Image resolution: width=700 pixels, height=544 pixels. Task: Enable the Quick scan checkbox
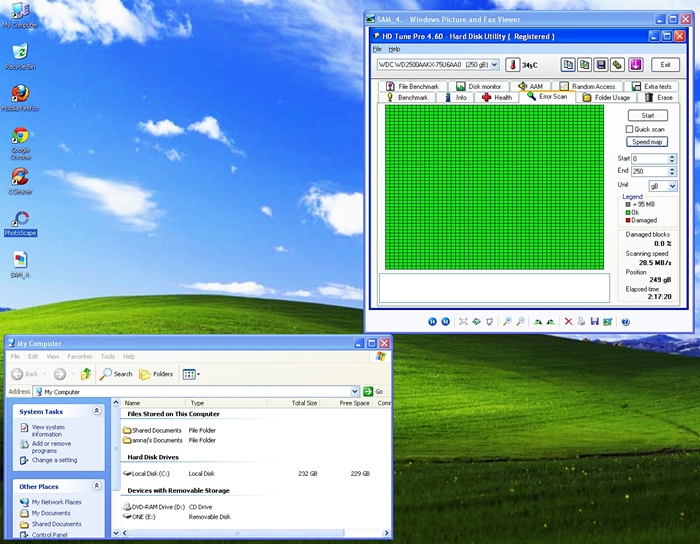point(629,129)
